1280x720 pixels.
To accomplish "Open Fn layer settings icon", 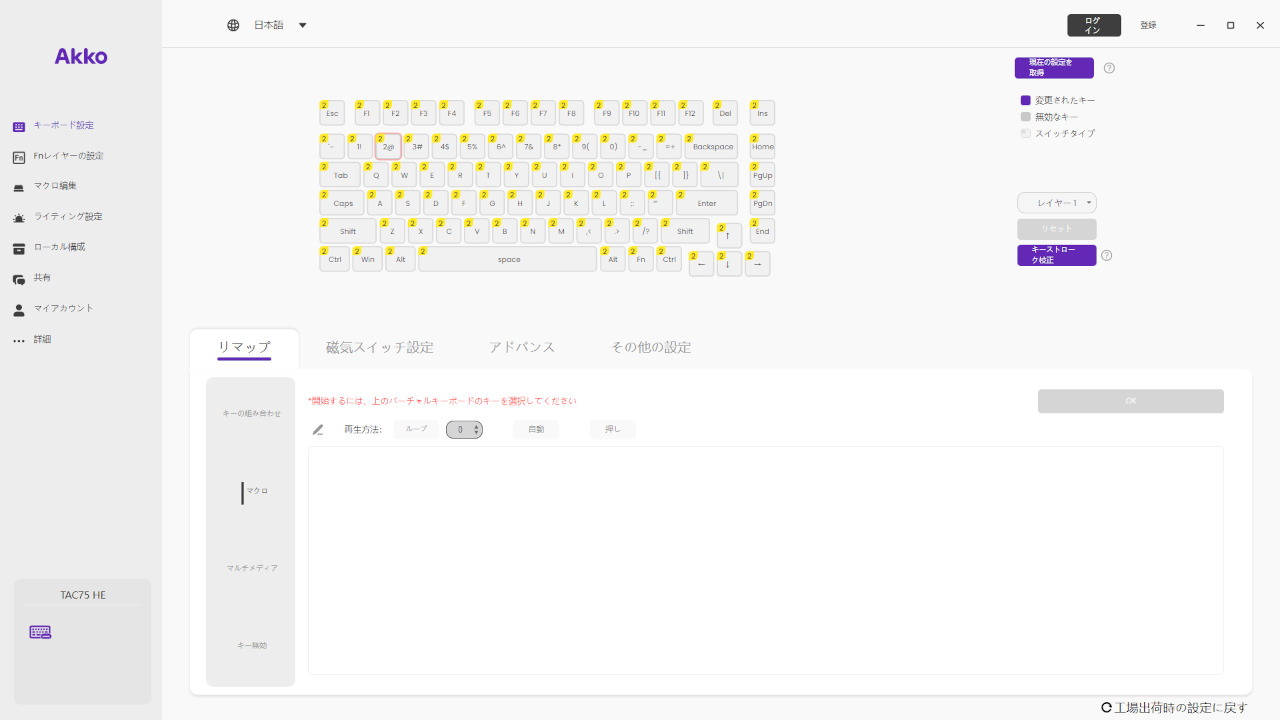I will pos(19,157).
